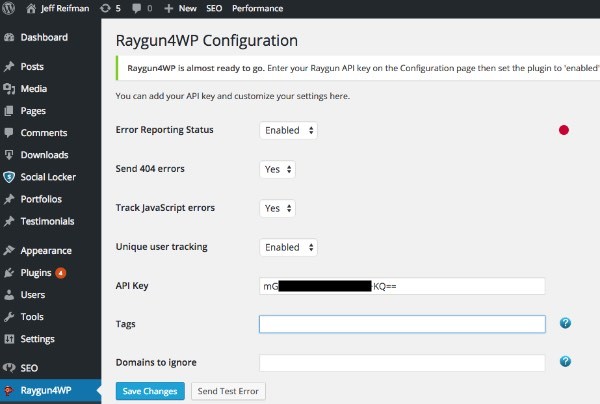600x404 pixels.
Task: Click the Downloads icon in the sidebar
Action: pos(9,155)
